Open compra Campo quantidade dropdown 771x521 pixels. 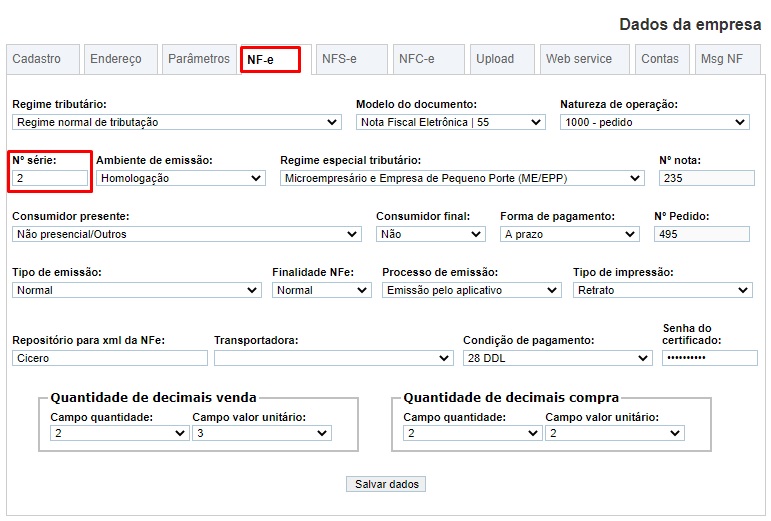pyautogui.click(x=473, y=433)
